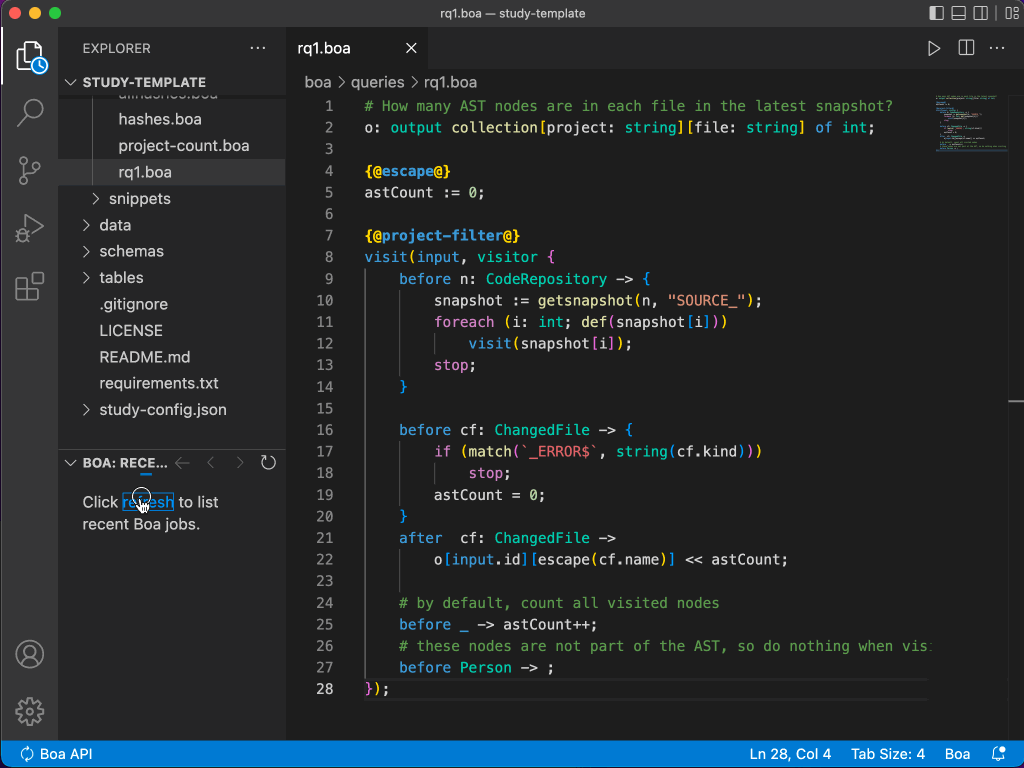1024x768 pixels.
Task: Open project-count.boa in the explorer
Action: [184, 146]
